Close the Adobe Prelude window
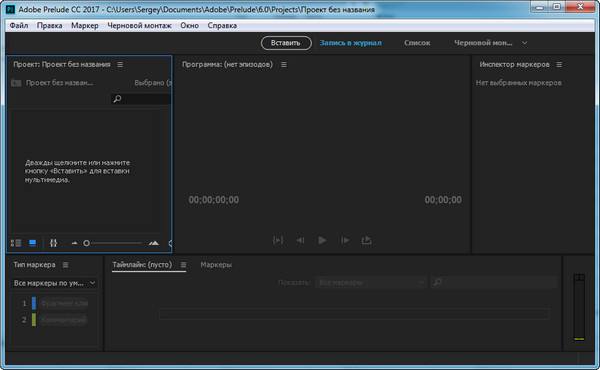The width and height of the screenshot is (600, 370). (580, 7)
